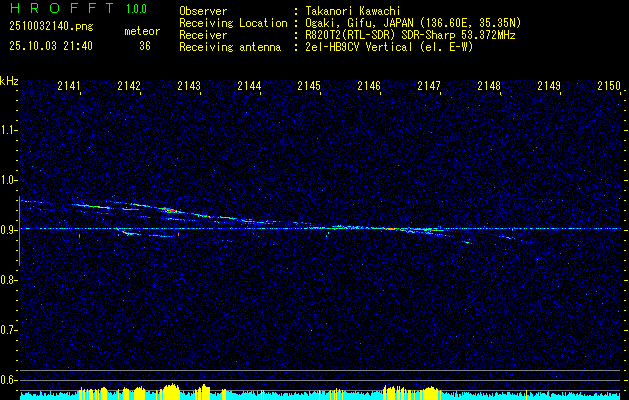Click time axis marker 2146
Screen dimensions: 629x400
coord(369,85)
